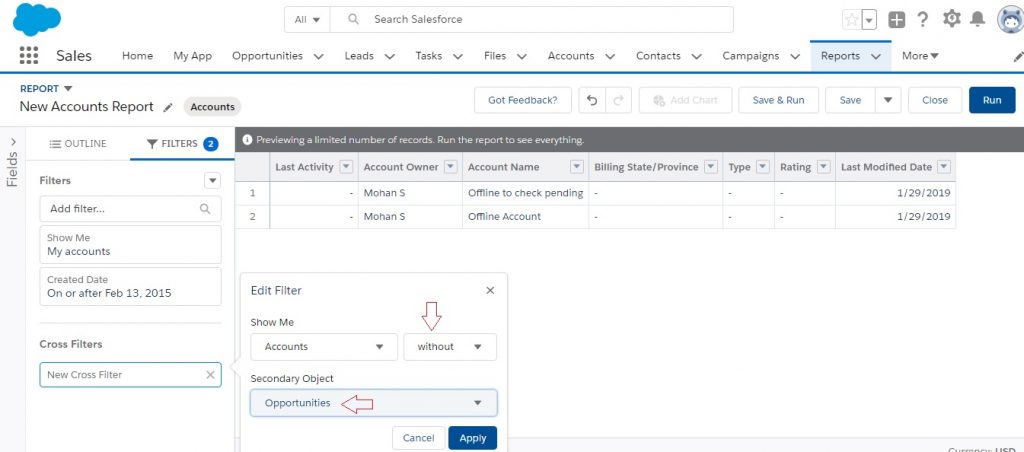
Task: Open the Account Name column menu
Action: [577, 167]
